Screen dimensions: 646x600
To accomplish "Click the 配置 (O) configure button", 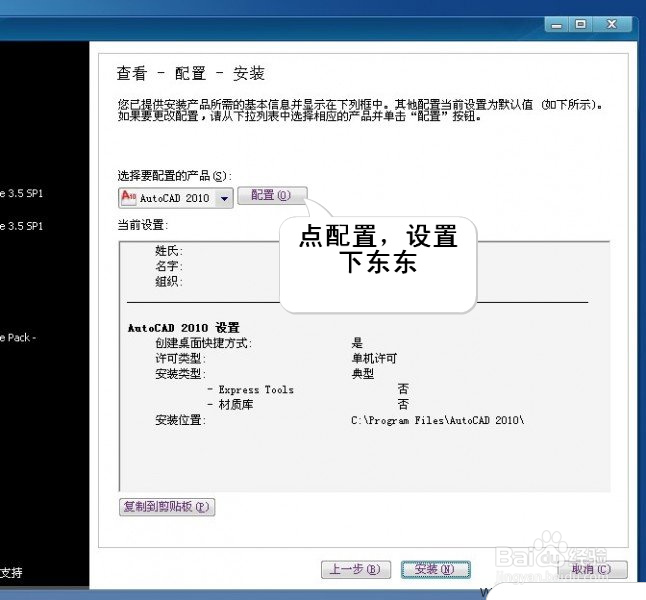I will pos(272,195).
